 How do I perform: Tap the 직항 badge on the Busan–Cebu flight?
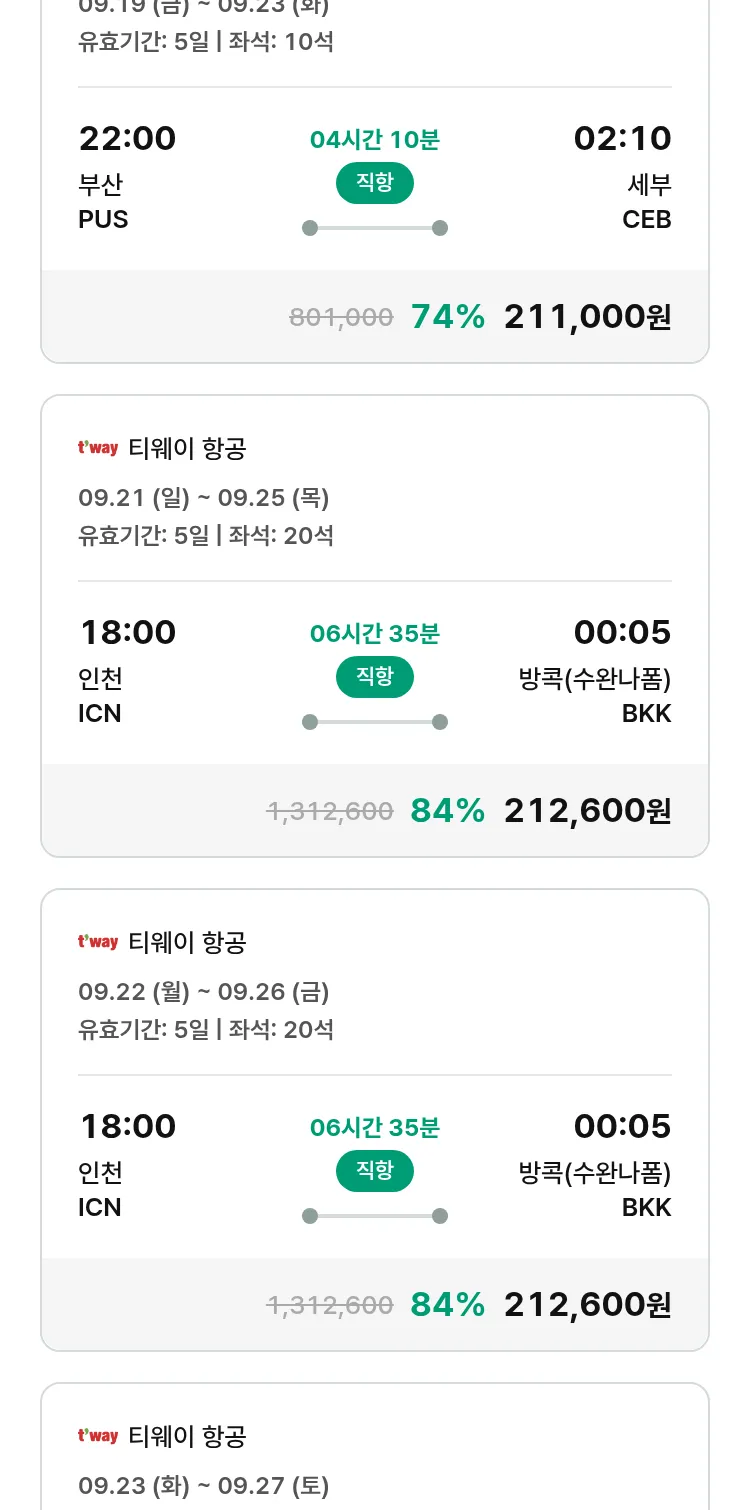[x=374, y=182]
